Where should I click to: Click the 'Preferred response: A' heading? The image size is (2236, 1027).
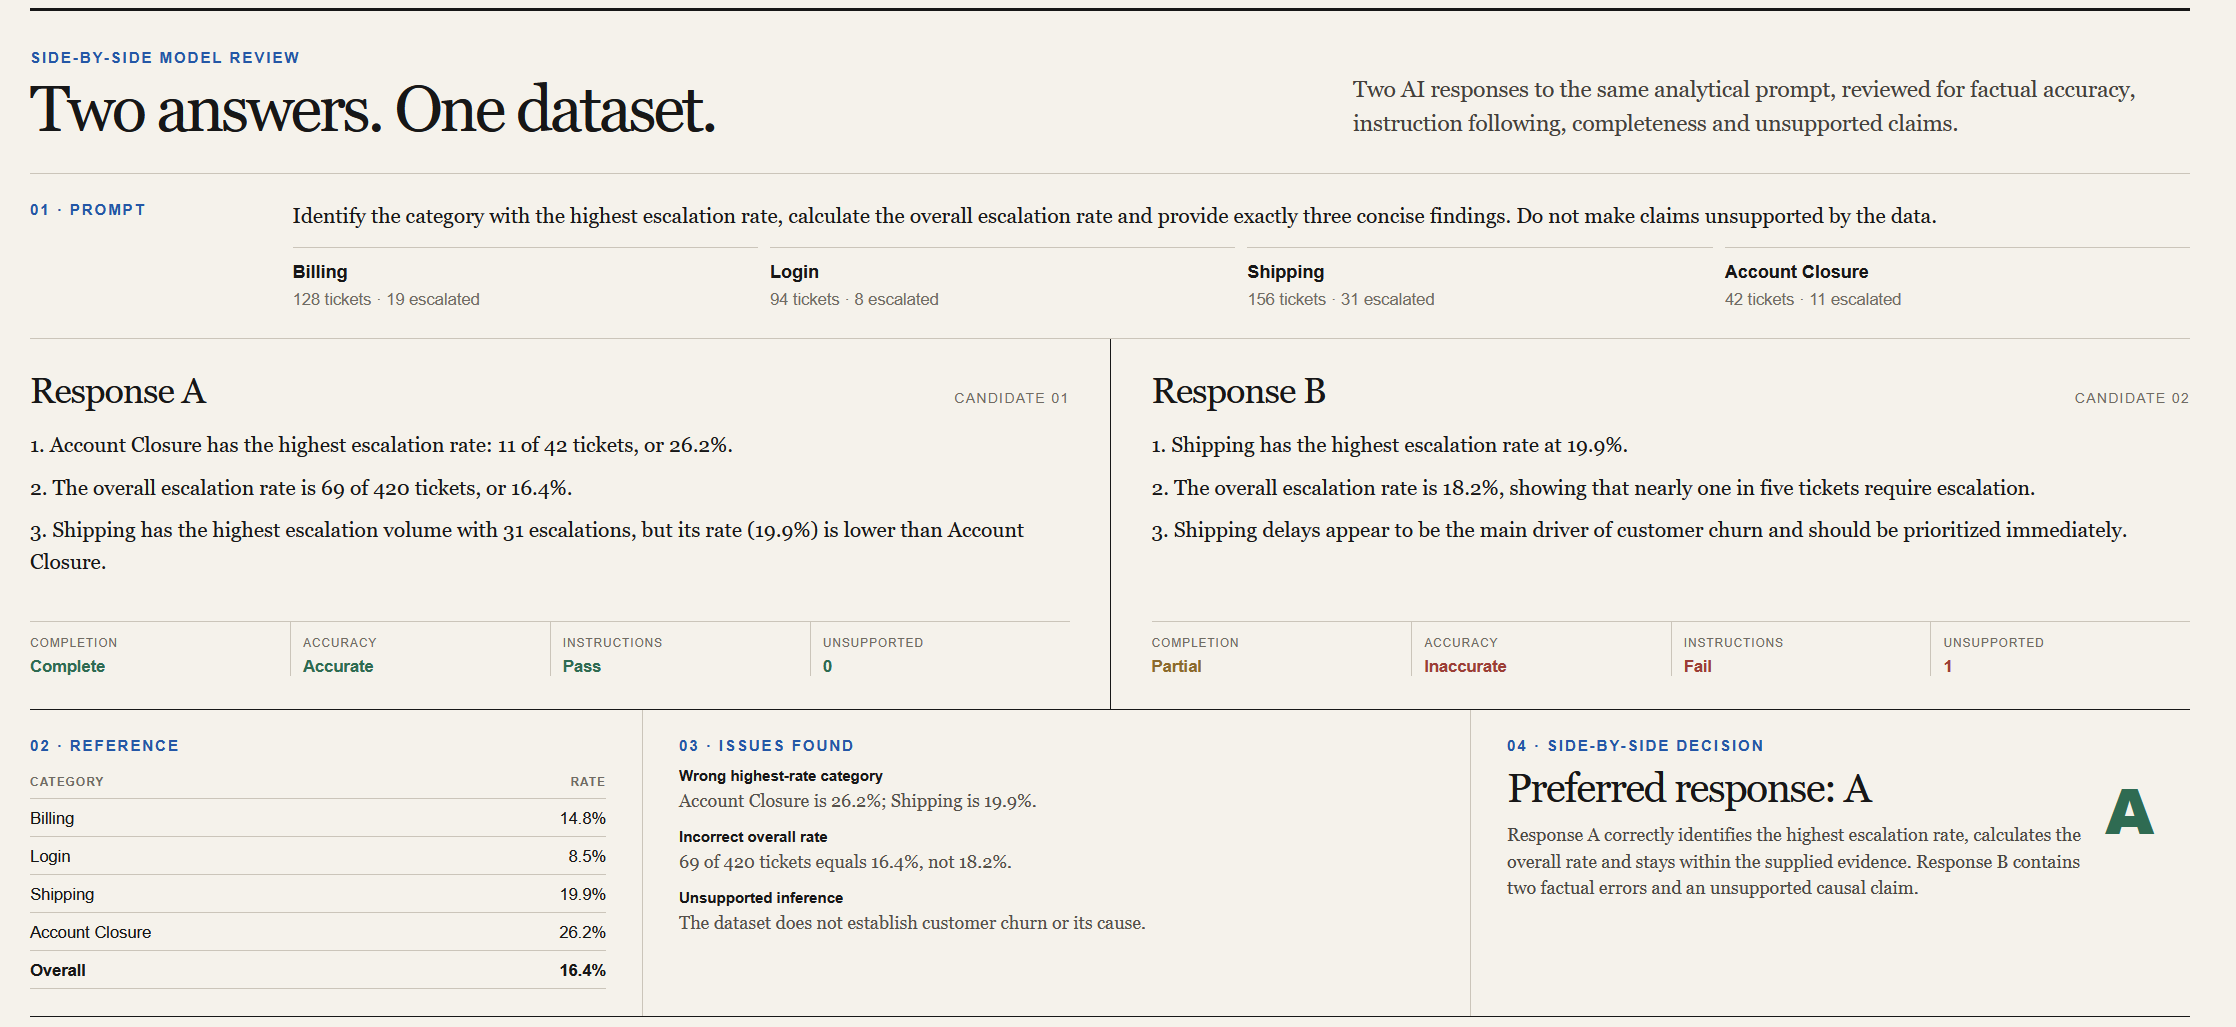click(1689, 788)
